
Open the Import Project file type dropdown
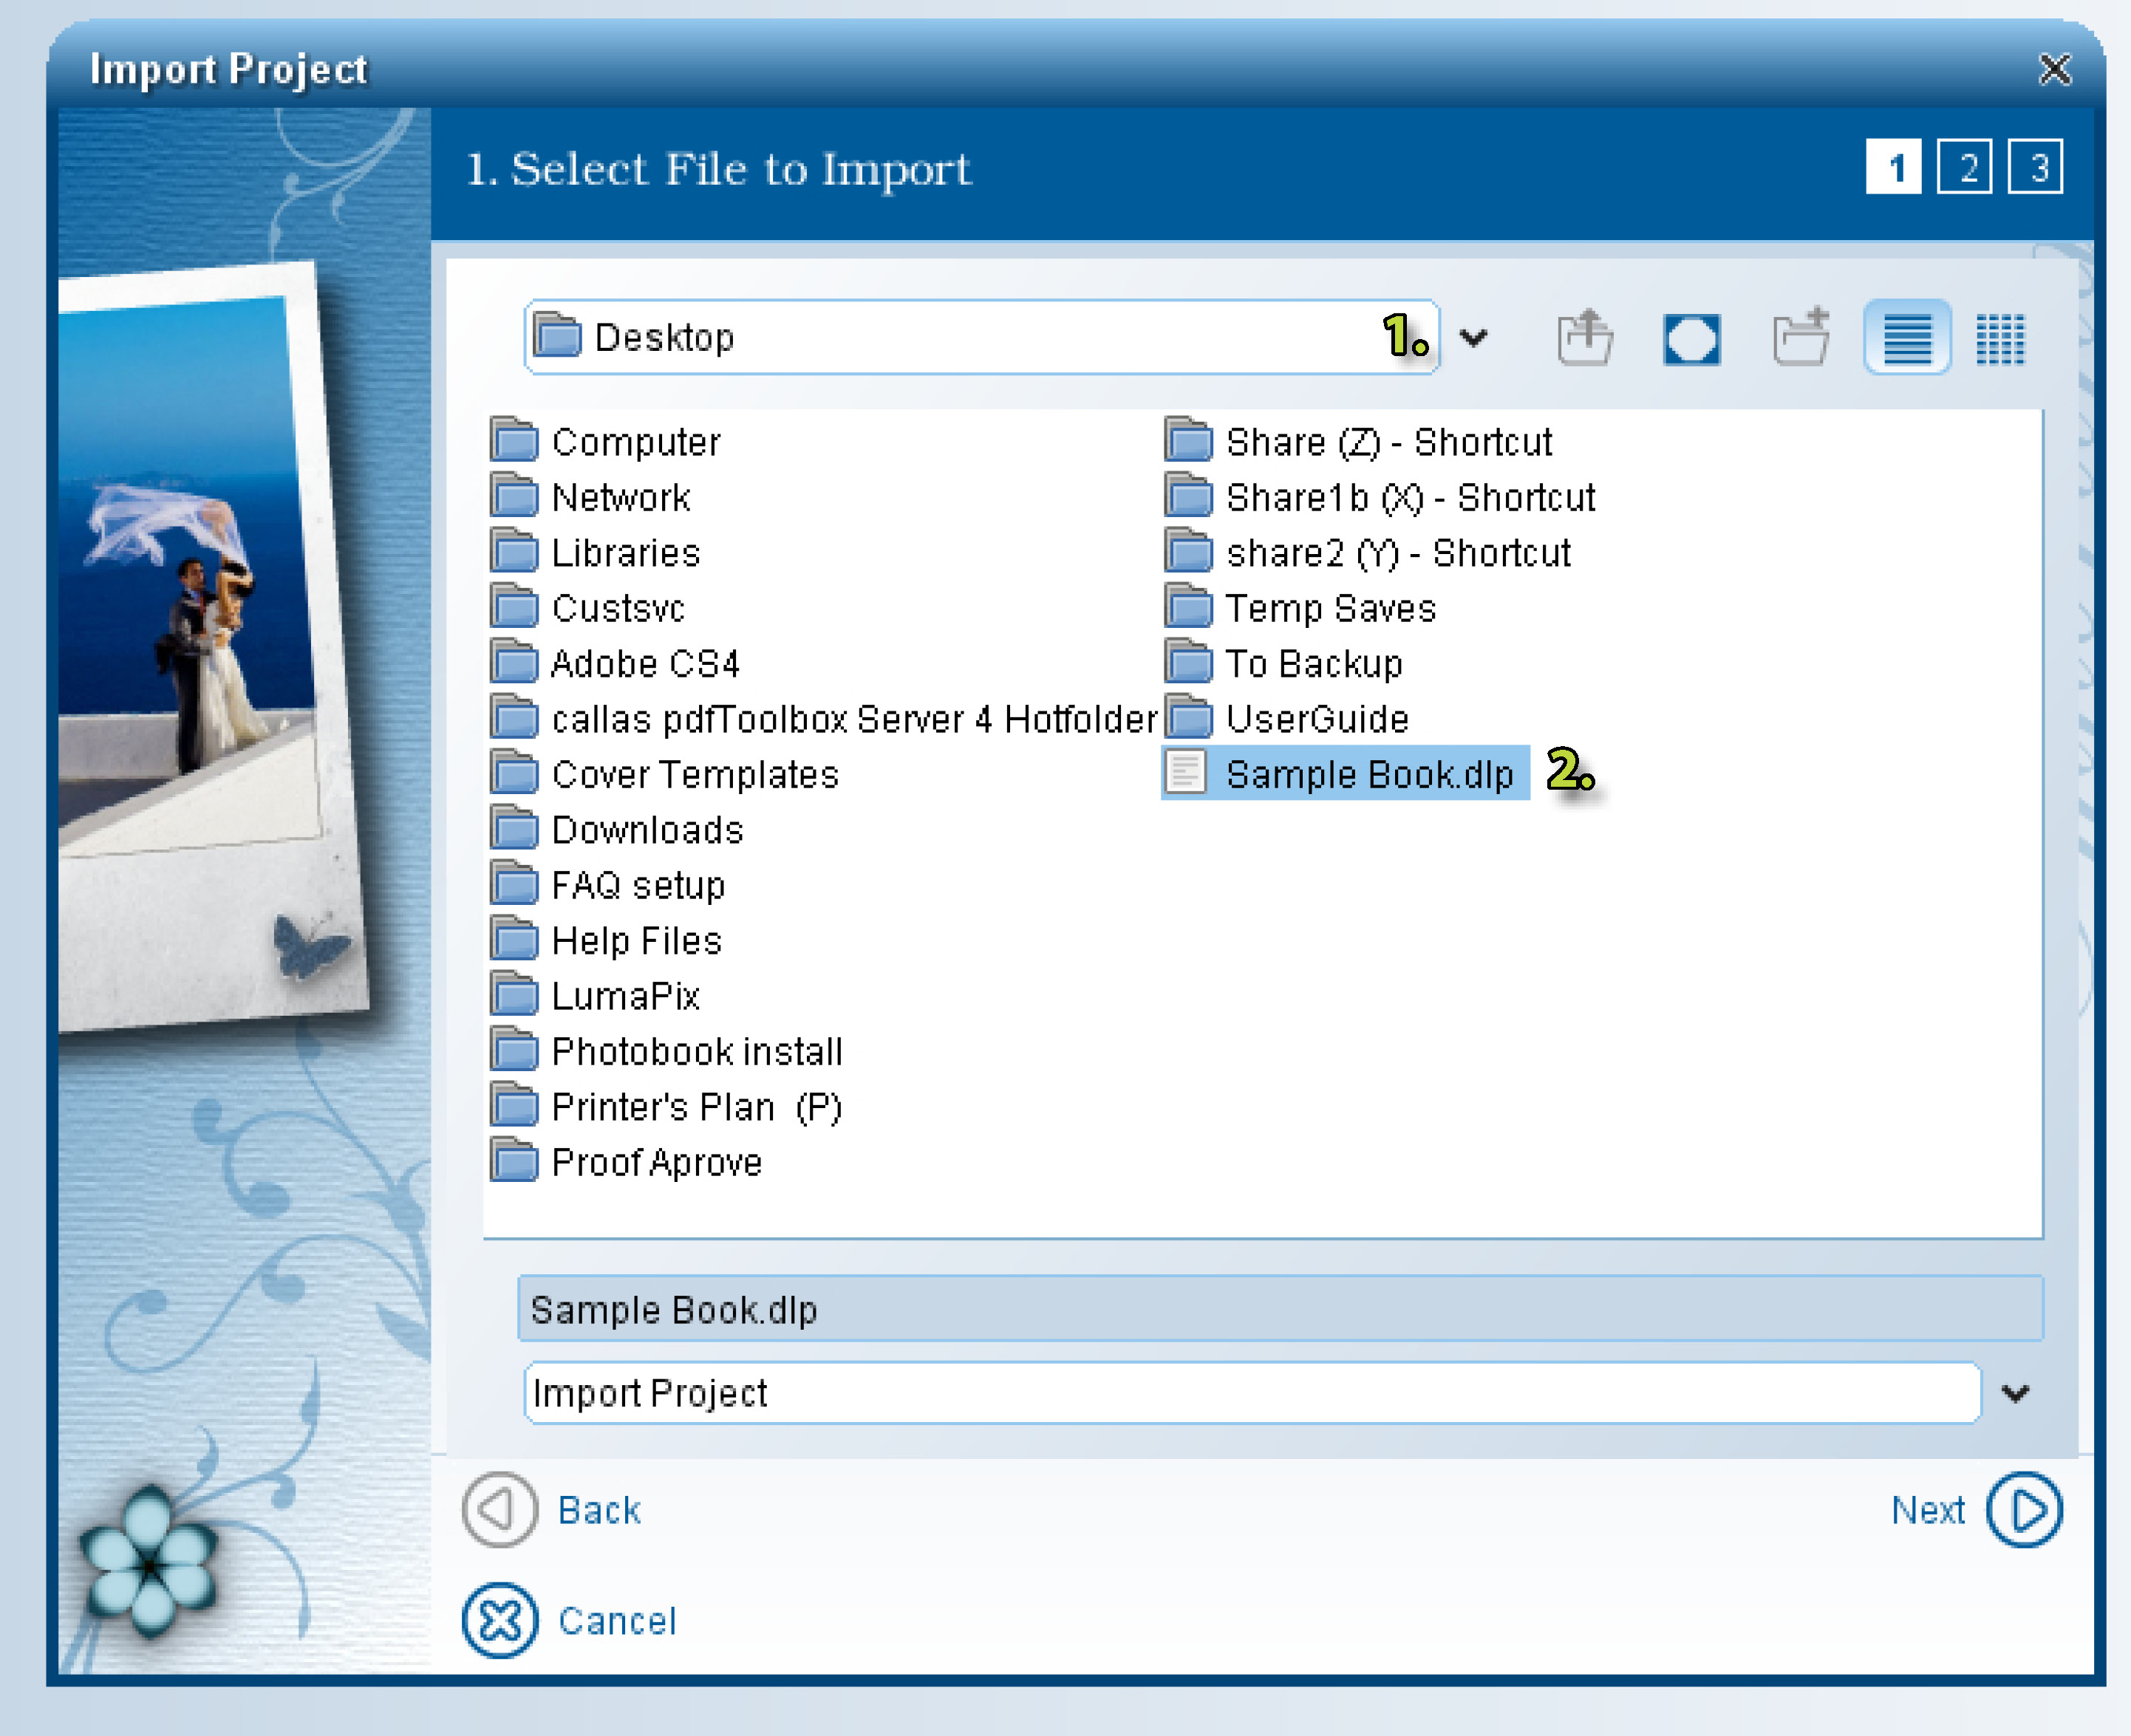click(2016, 1393)
